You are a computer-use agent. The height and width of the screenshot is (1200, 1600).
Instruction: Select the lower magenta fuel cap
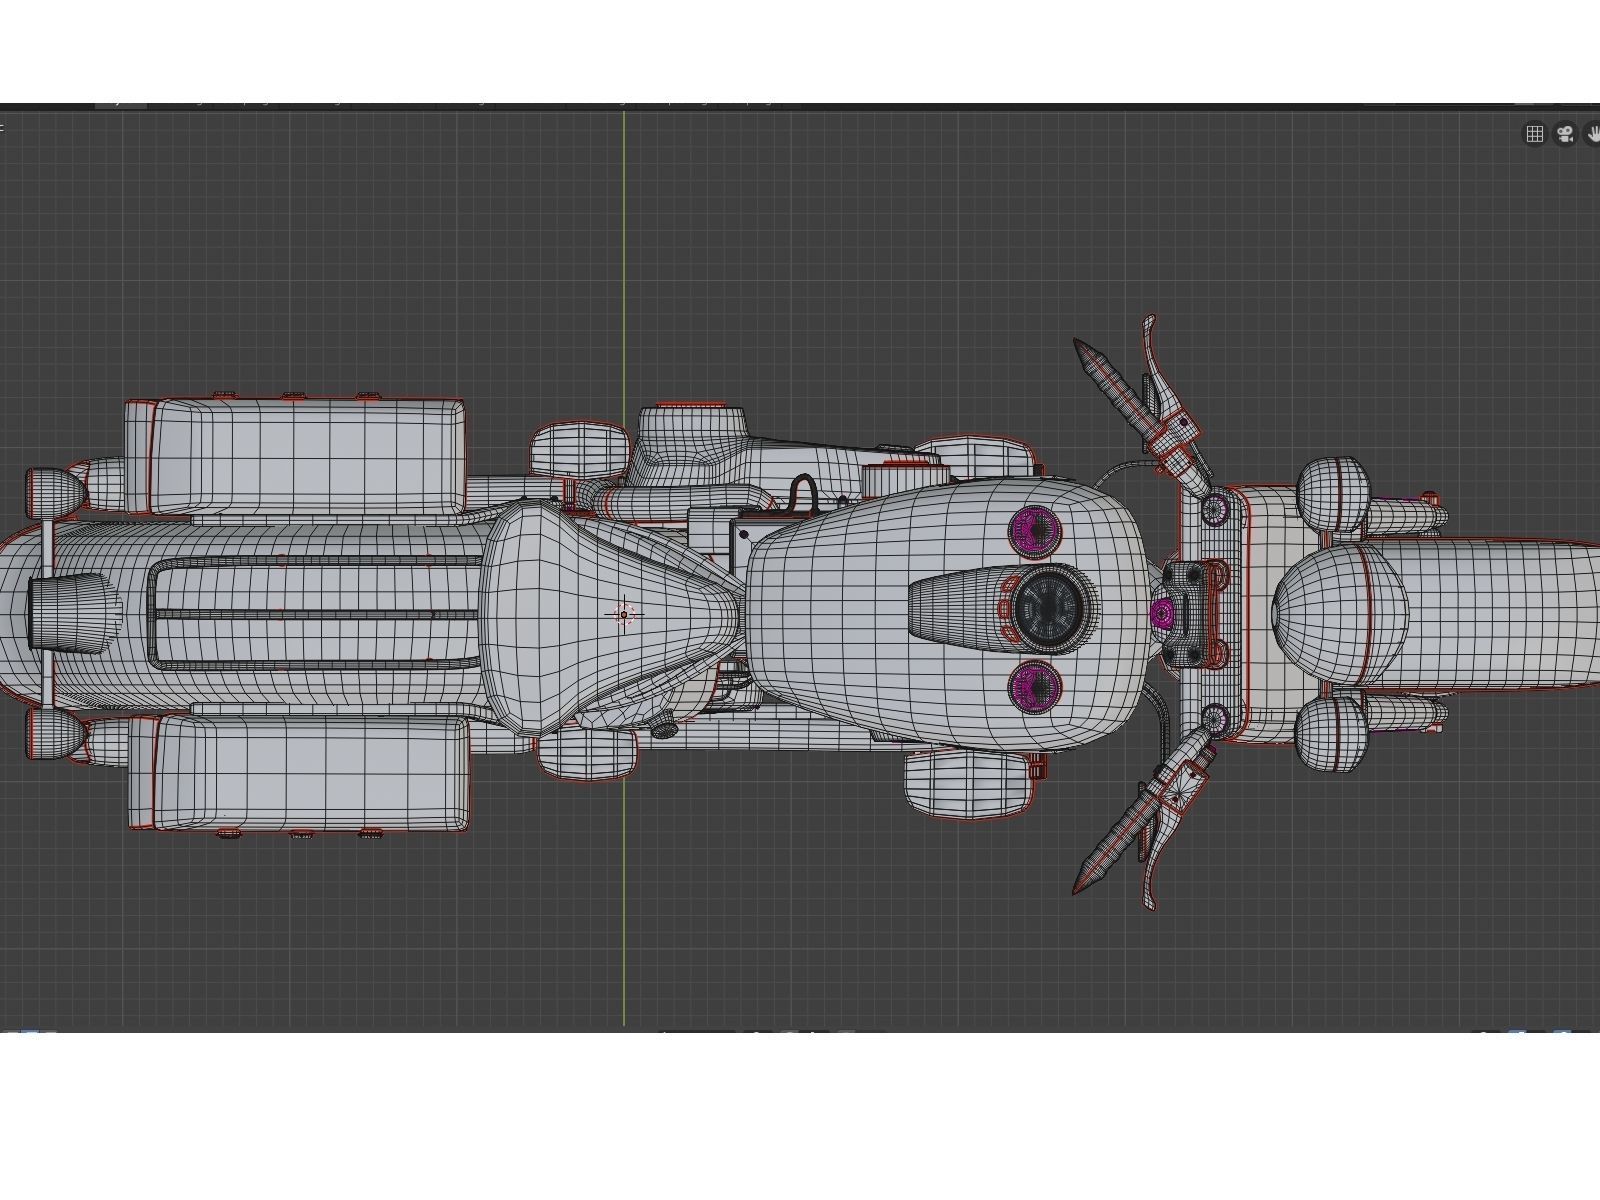click(1034, 687)
